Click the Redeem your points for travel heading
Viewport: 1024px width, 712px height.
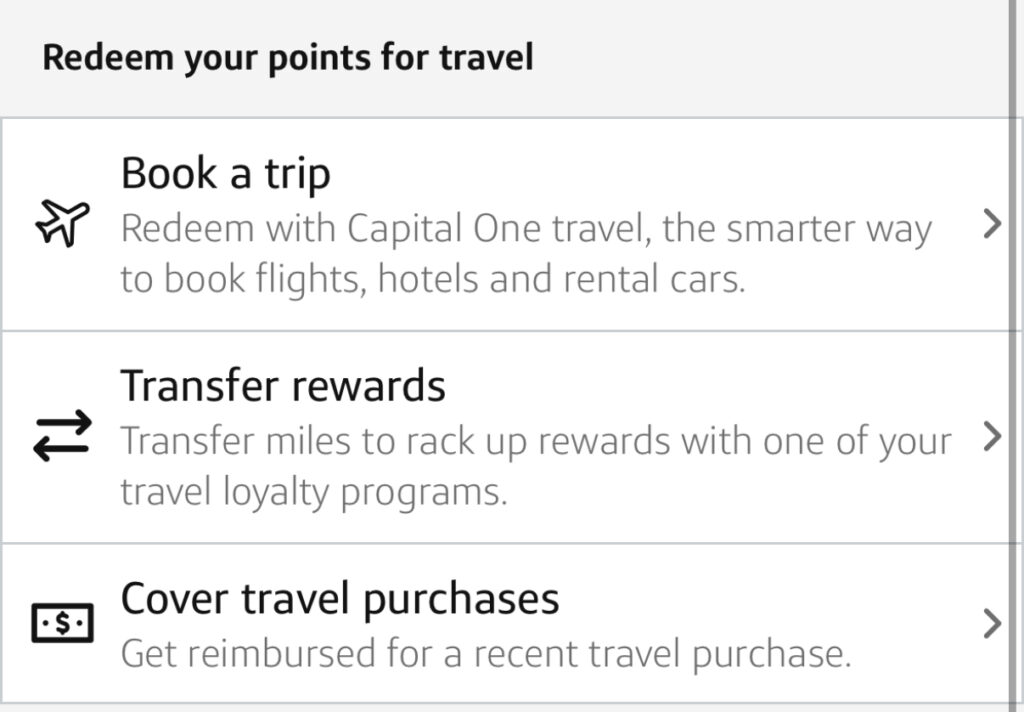click(289, 56)
